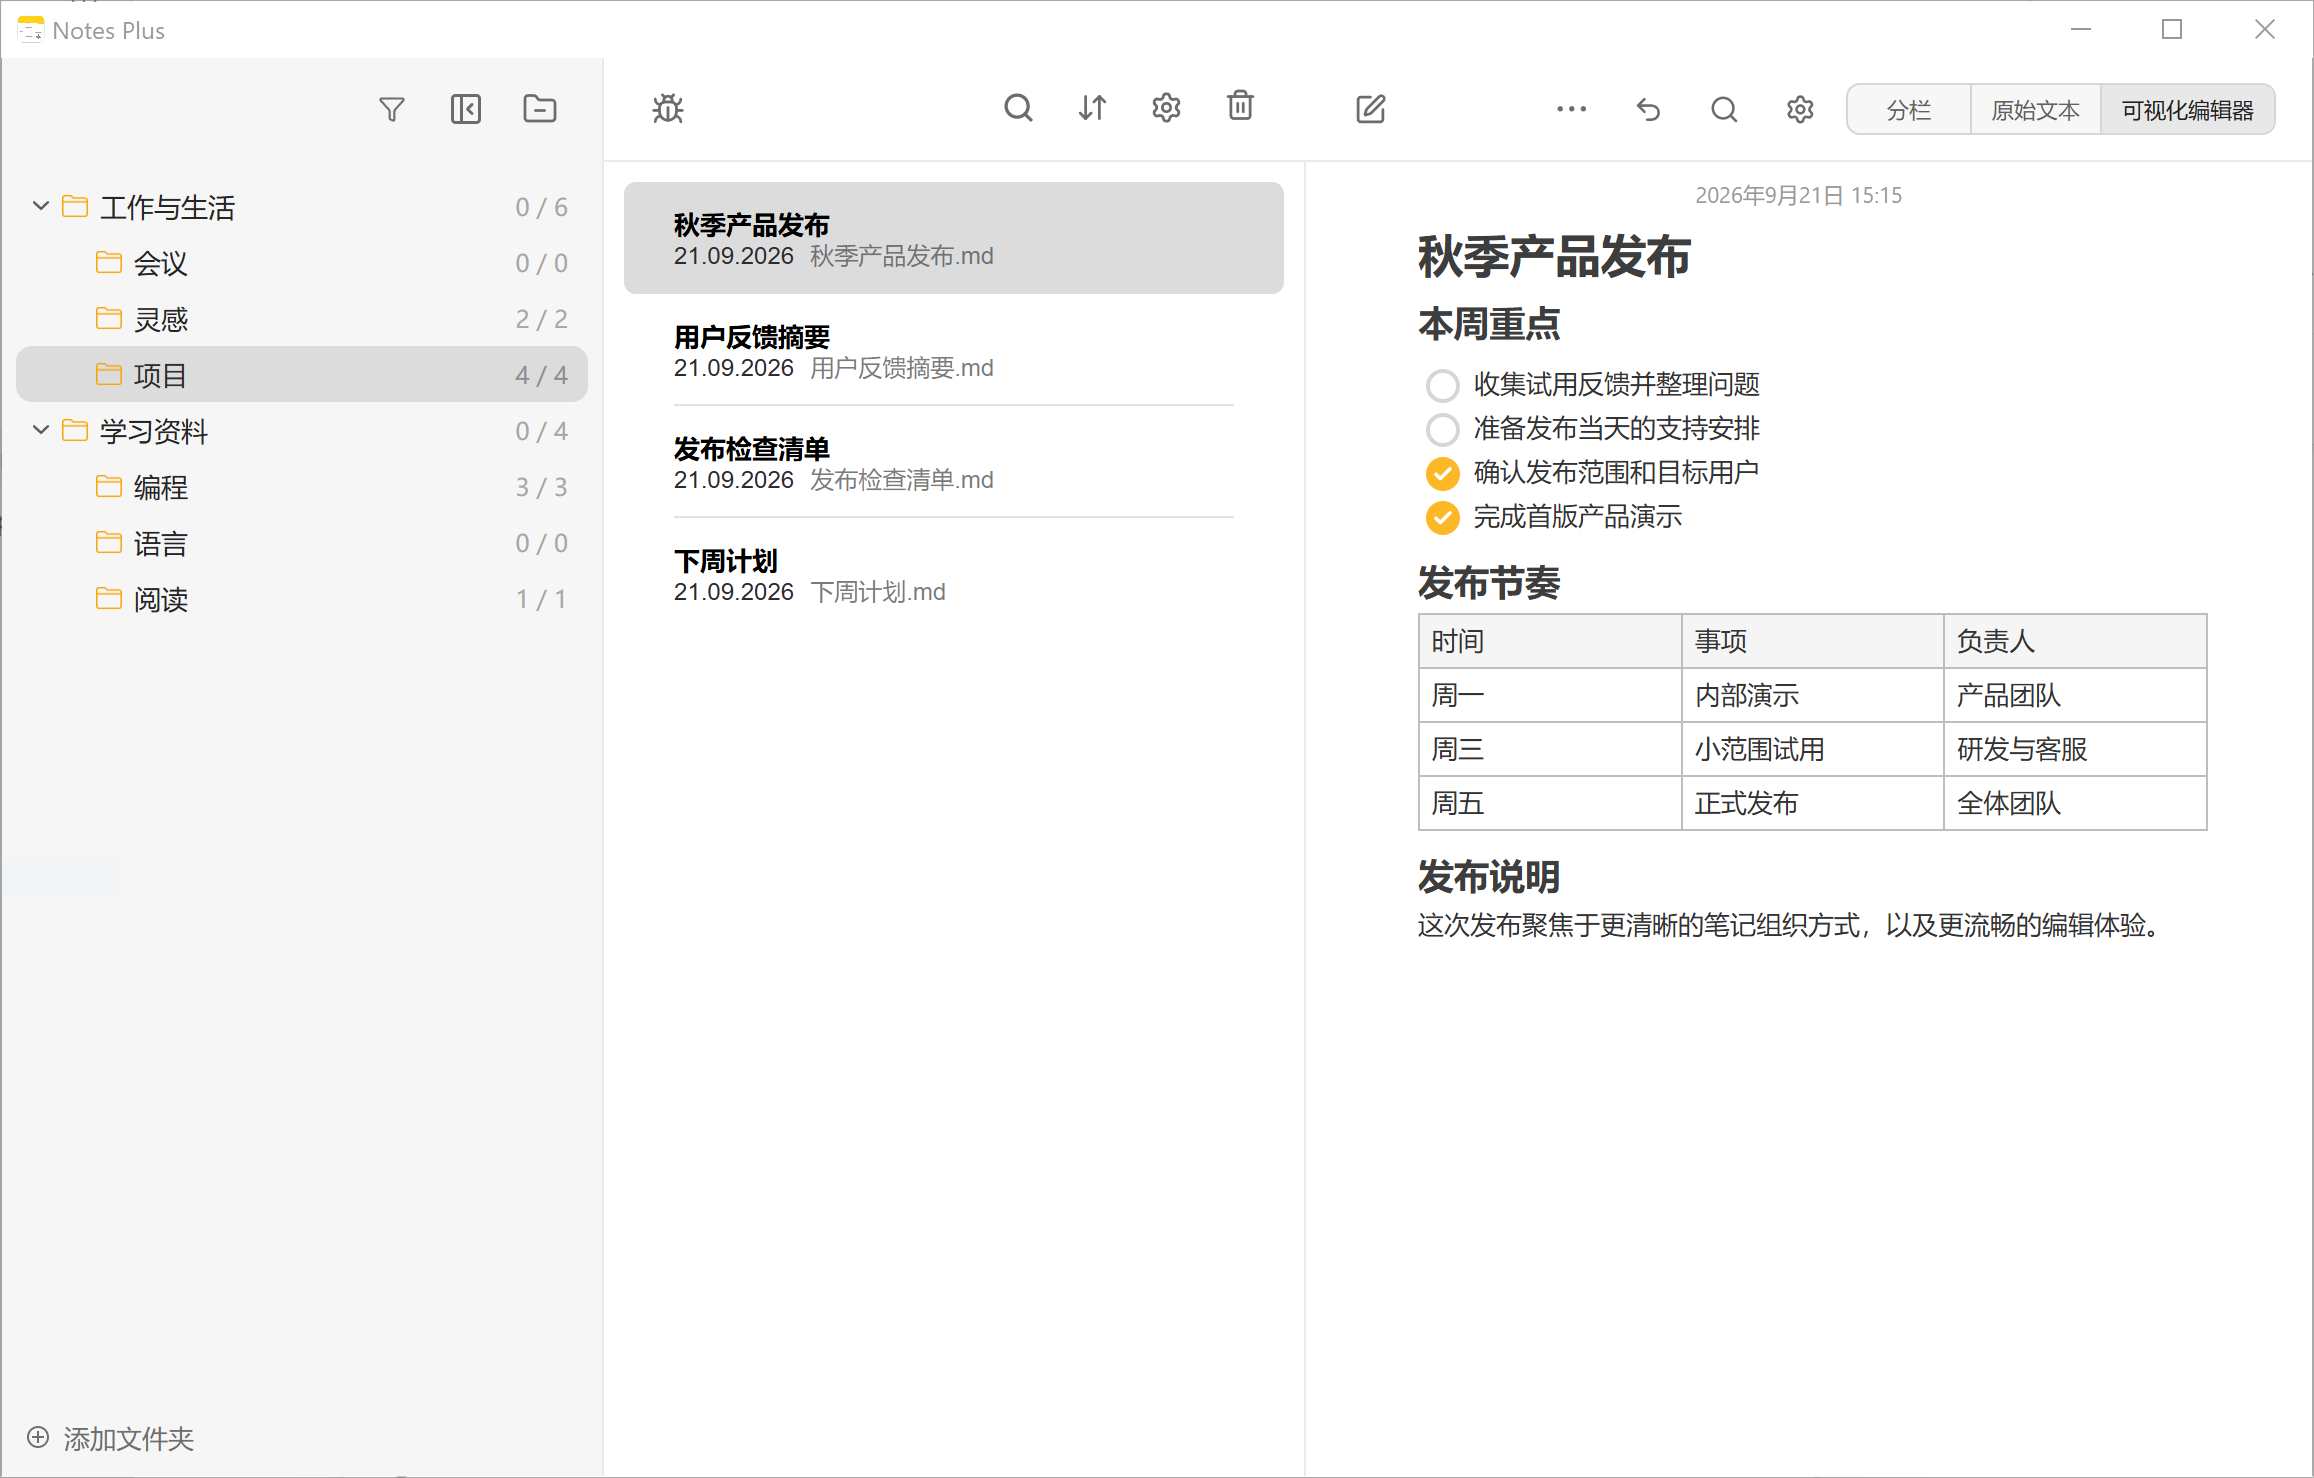Screen dimensions: 2314x1478
Task: Click the note title heading 秋季产品发布
Action: point(1554,256)
